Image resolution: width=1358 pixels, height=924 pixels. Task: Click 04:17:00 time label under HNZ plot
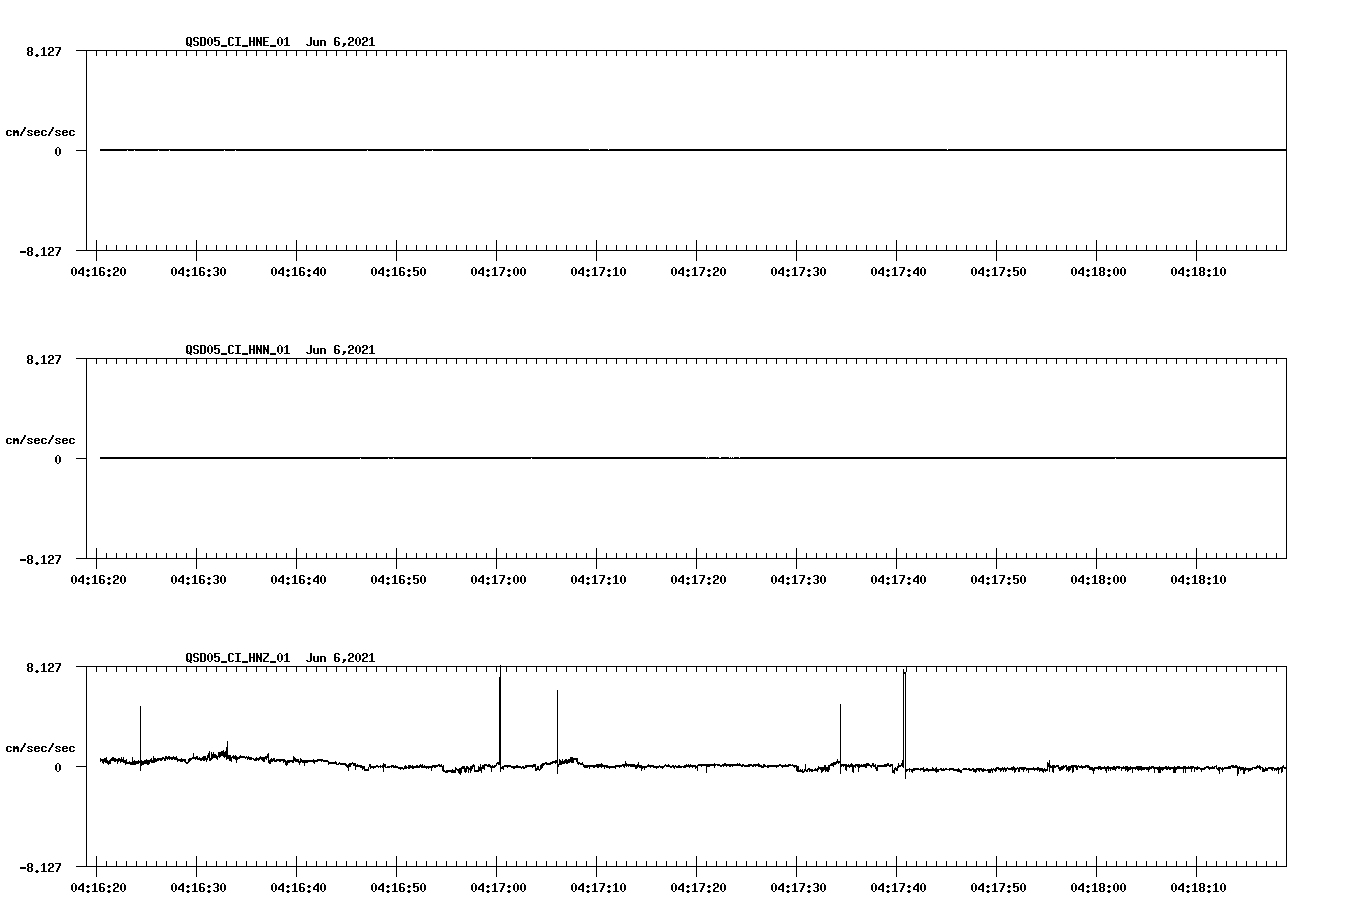pos(498,888)
